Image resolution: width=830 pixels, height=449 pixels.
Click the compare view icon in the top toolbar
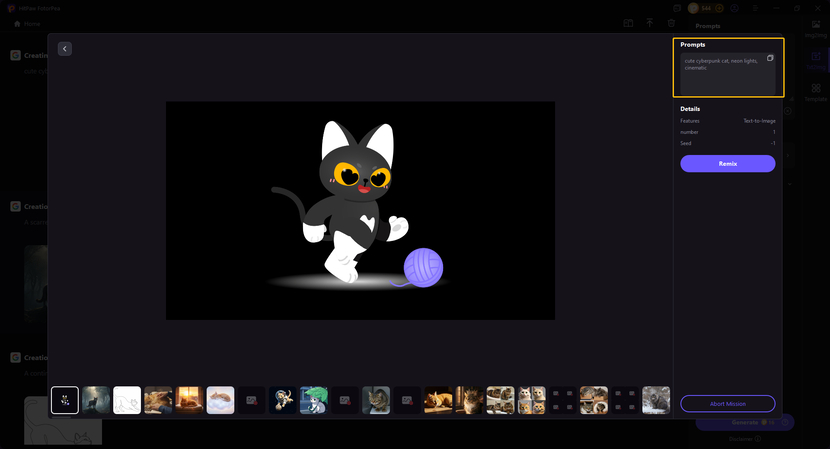tap(628, 23)
